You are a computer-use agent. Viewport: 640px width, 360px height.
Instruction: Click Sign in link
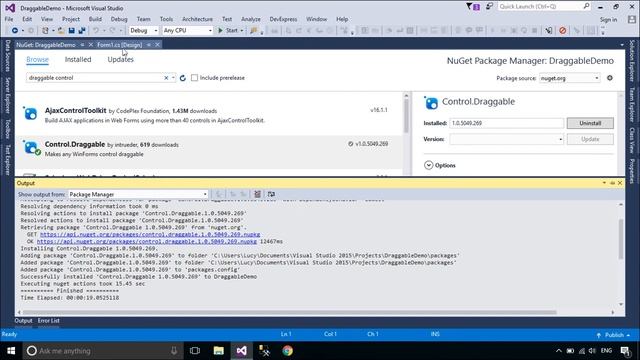608,20
